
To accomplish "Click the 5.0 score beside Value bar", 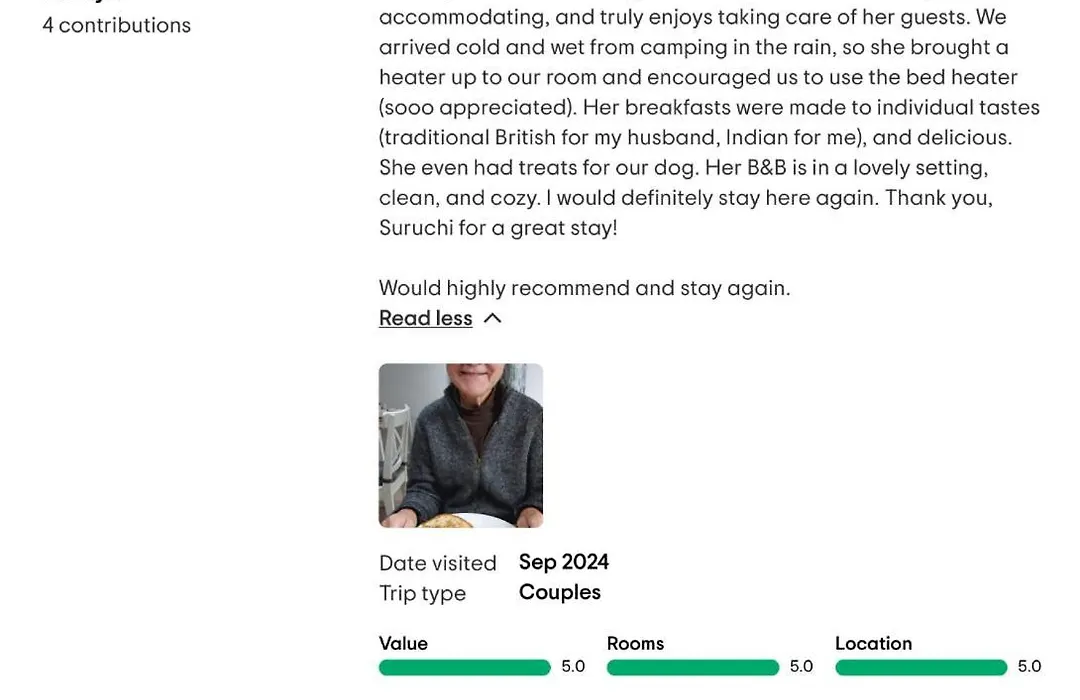I will [x=573, y=667].
